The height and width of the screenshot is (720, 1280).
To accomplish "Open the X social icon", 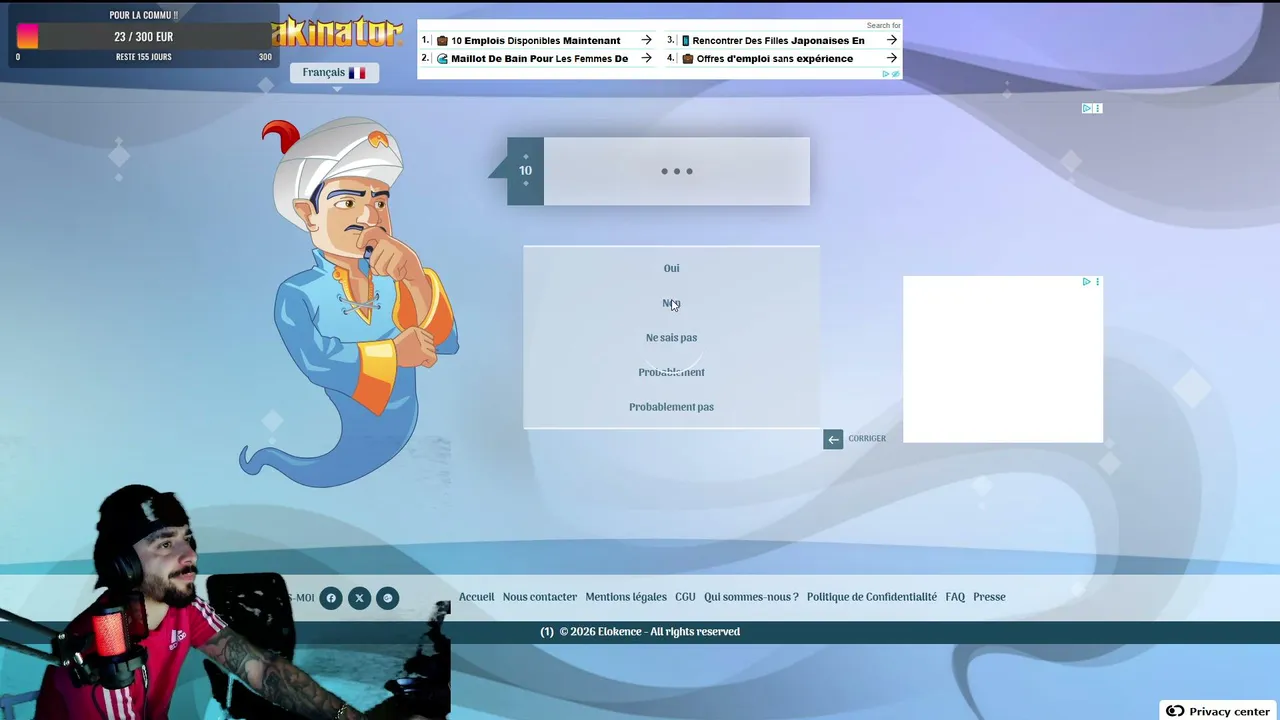I will pos(359,598).
